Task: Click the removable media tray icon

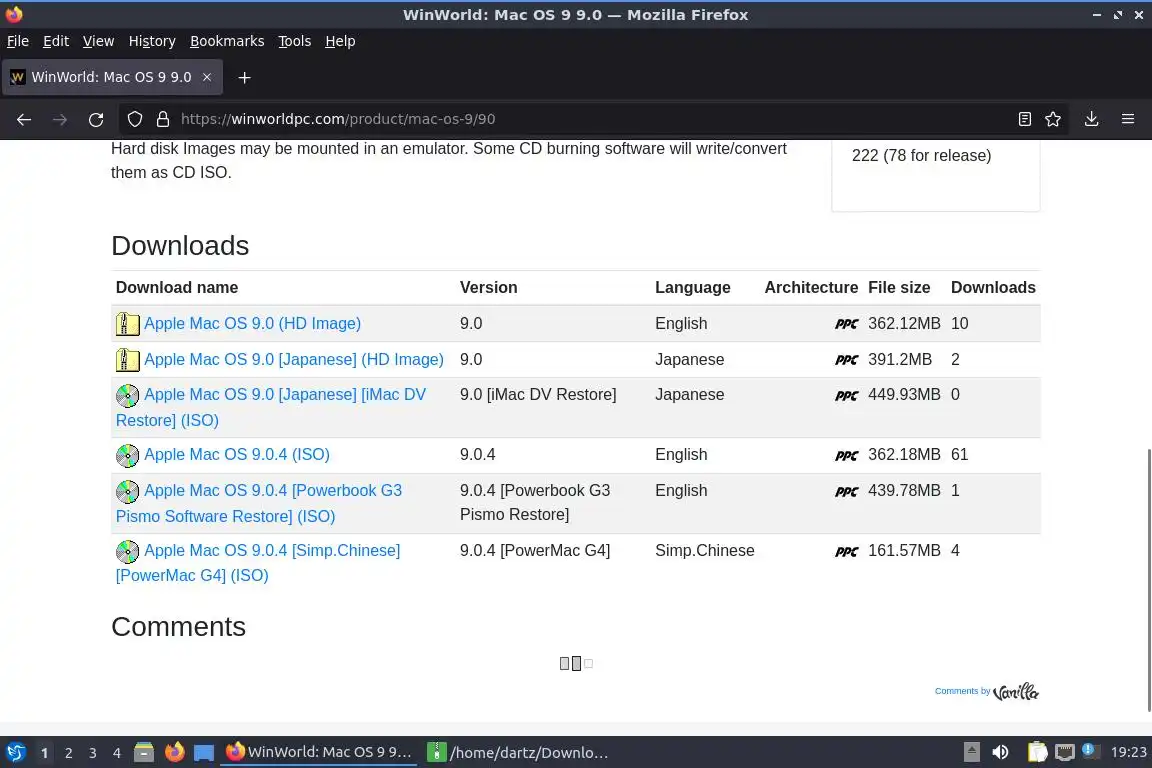Action: 971,753
